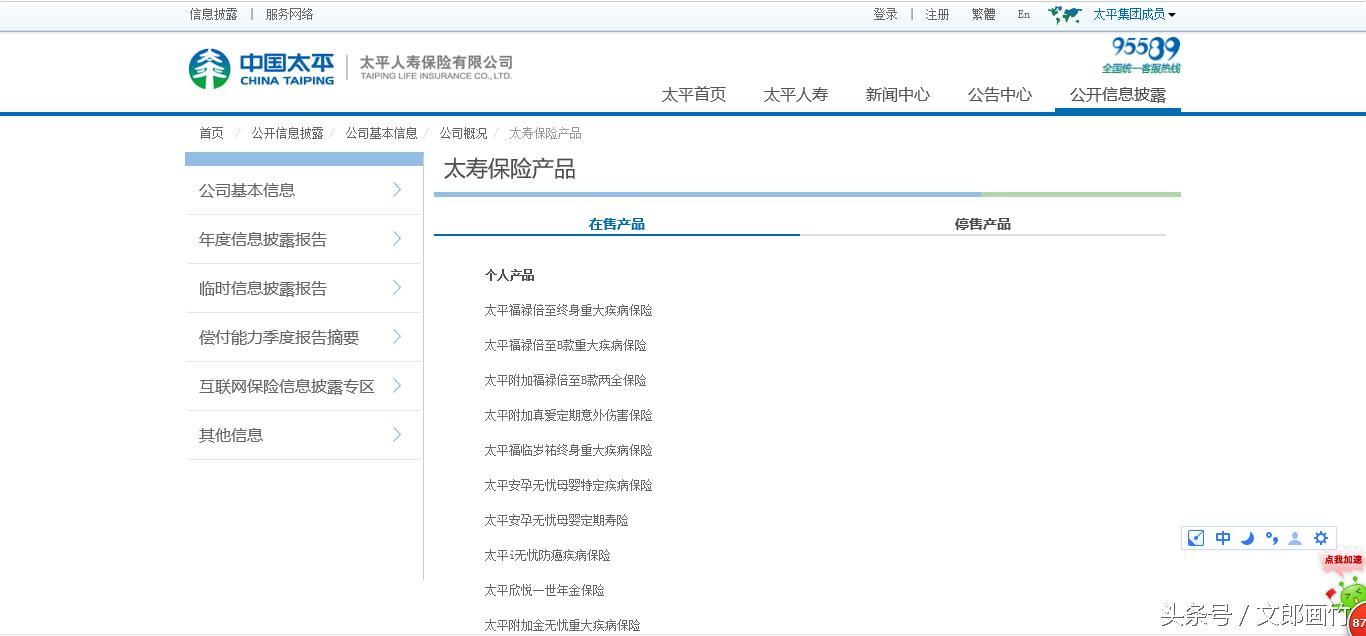Click the 中 Chinese conversion icon in the widget
The width and height of the screenshot is (1366, 636).
[1222, 538]
